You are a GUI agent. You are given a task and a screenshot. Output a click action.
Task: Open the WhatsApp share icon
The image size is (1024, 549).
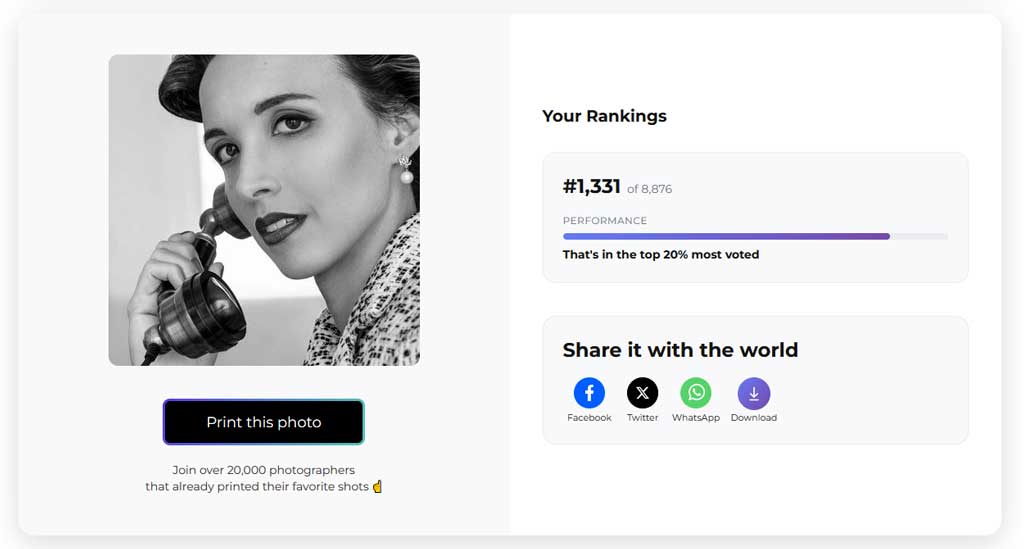[x=695, y=393]
